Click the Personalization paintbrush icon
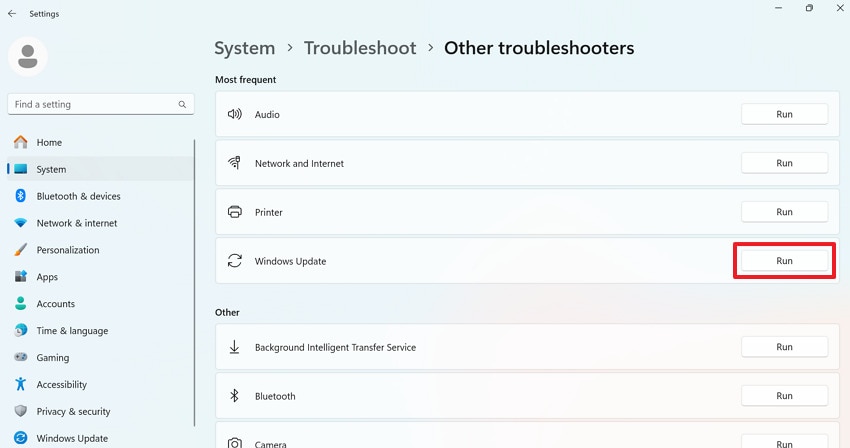Image resolution: width=850 pixels, height=448 pixels. tap(21, 249)
